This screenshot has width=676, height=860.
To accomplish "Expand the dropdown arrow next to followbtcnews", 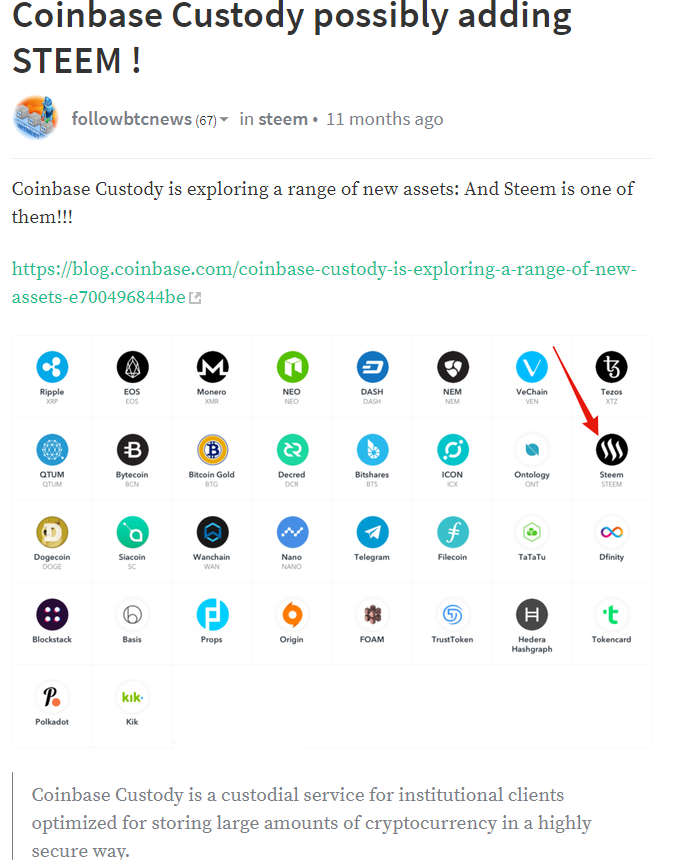I will (x=224, y=120).
